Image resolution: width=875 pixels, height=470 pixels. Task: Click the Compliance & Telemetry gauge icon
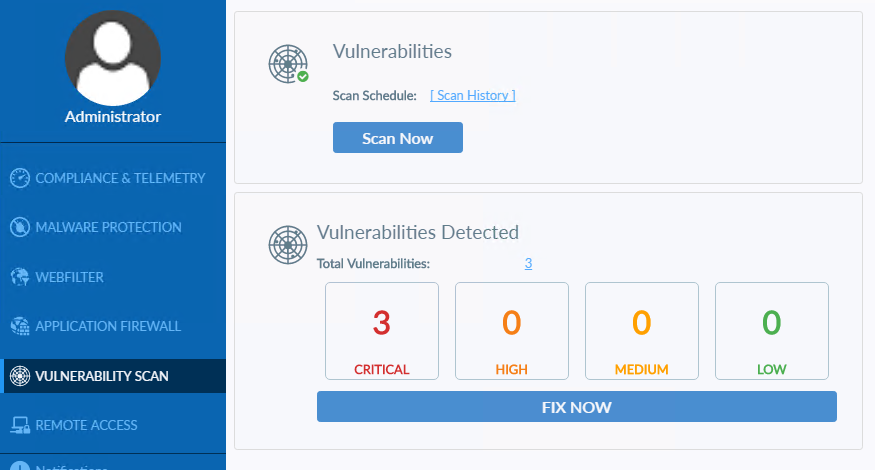tap(20, 178)
